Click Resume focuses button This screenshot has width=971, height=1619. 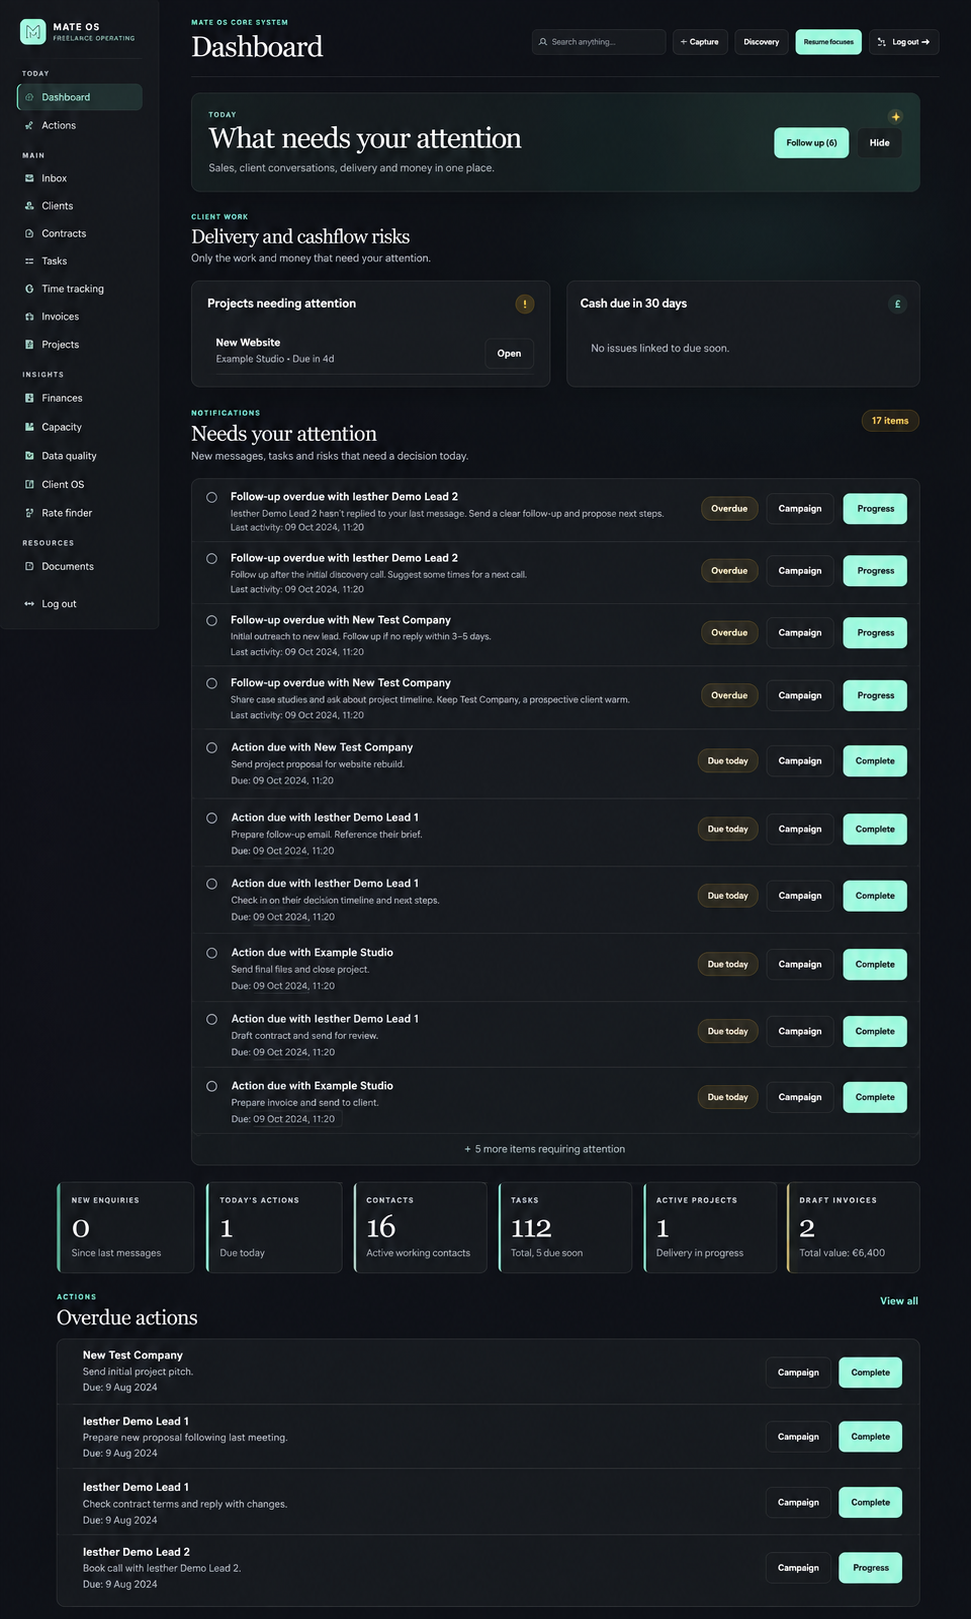[828, 42]
